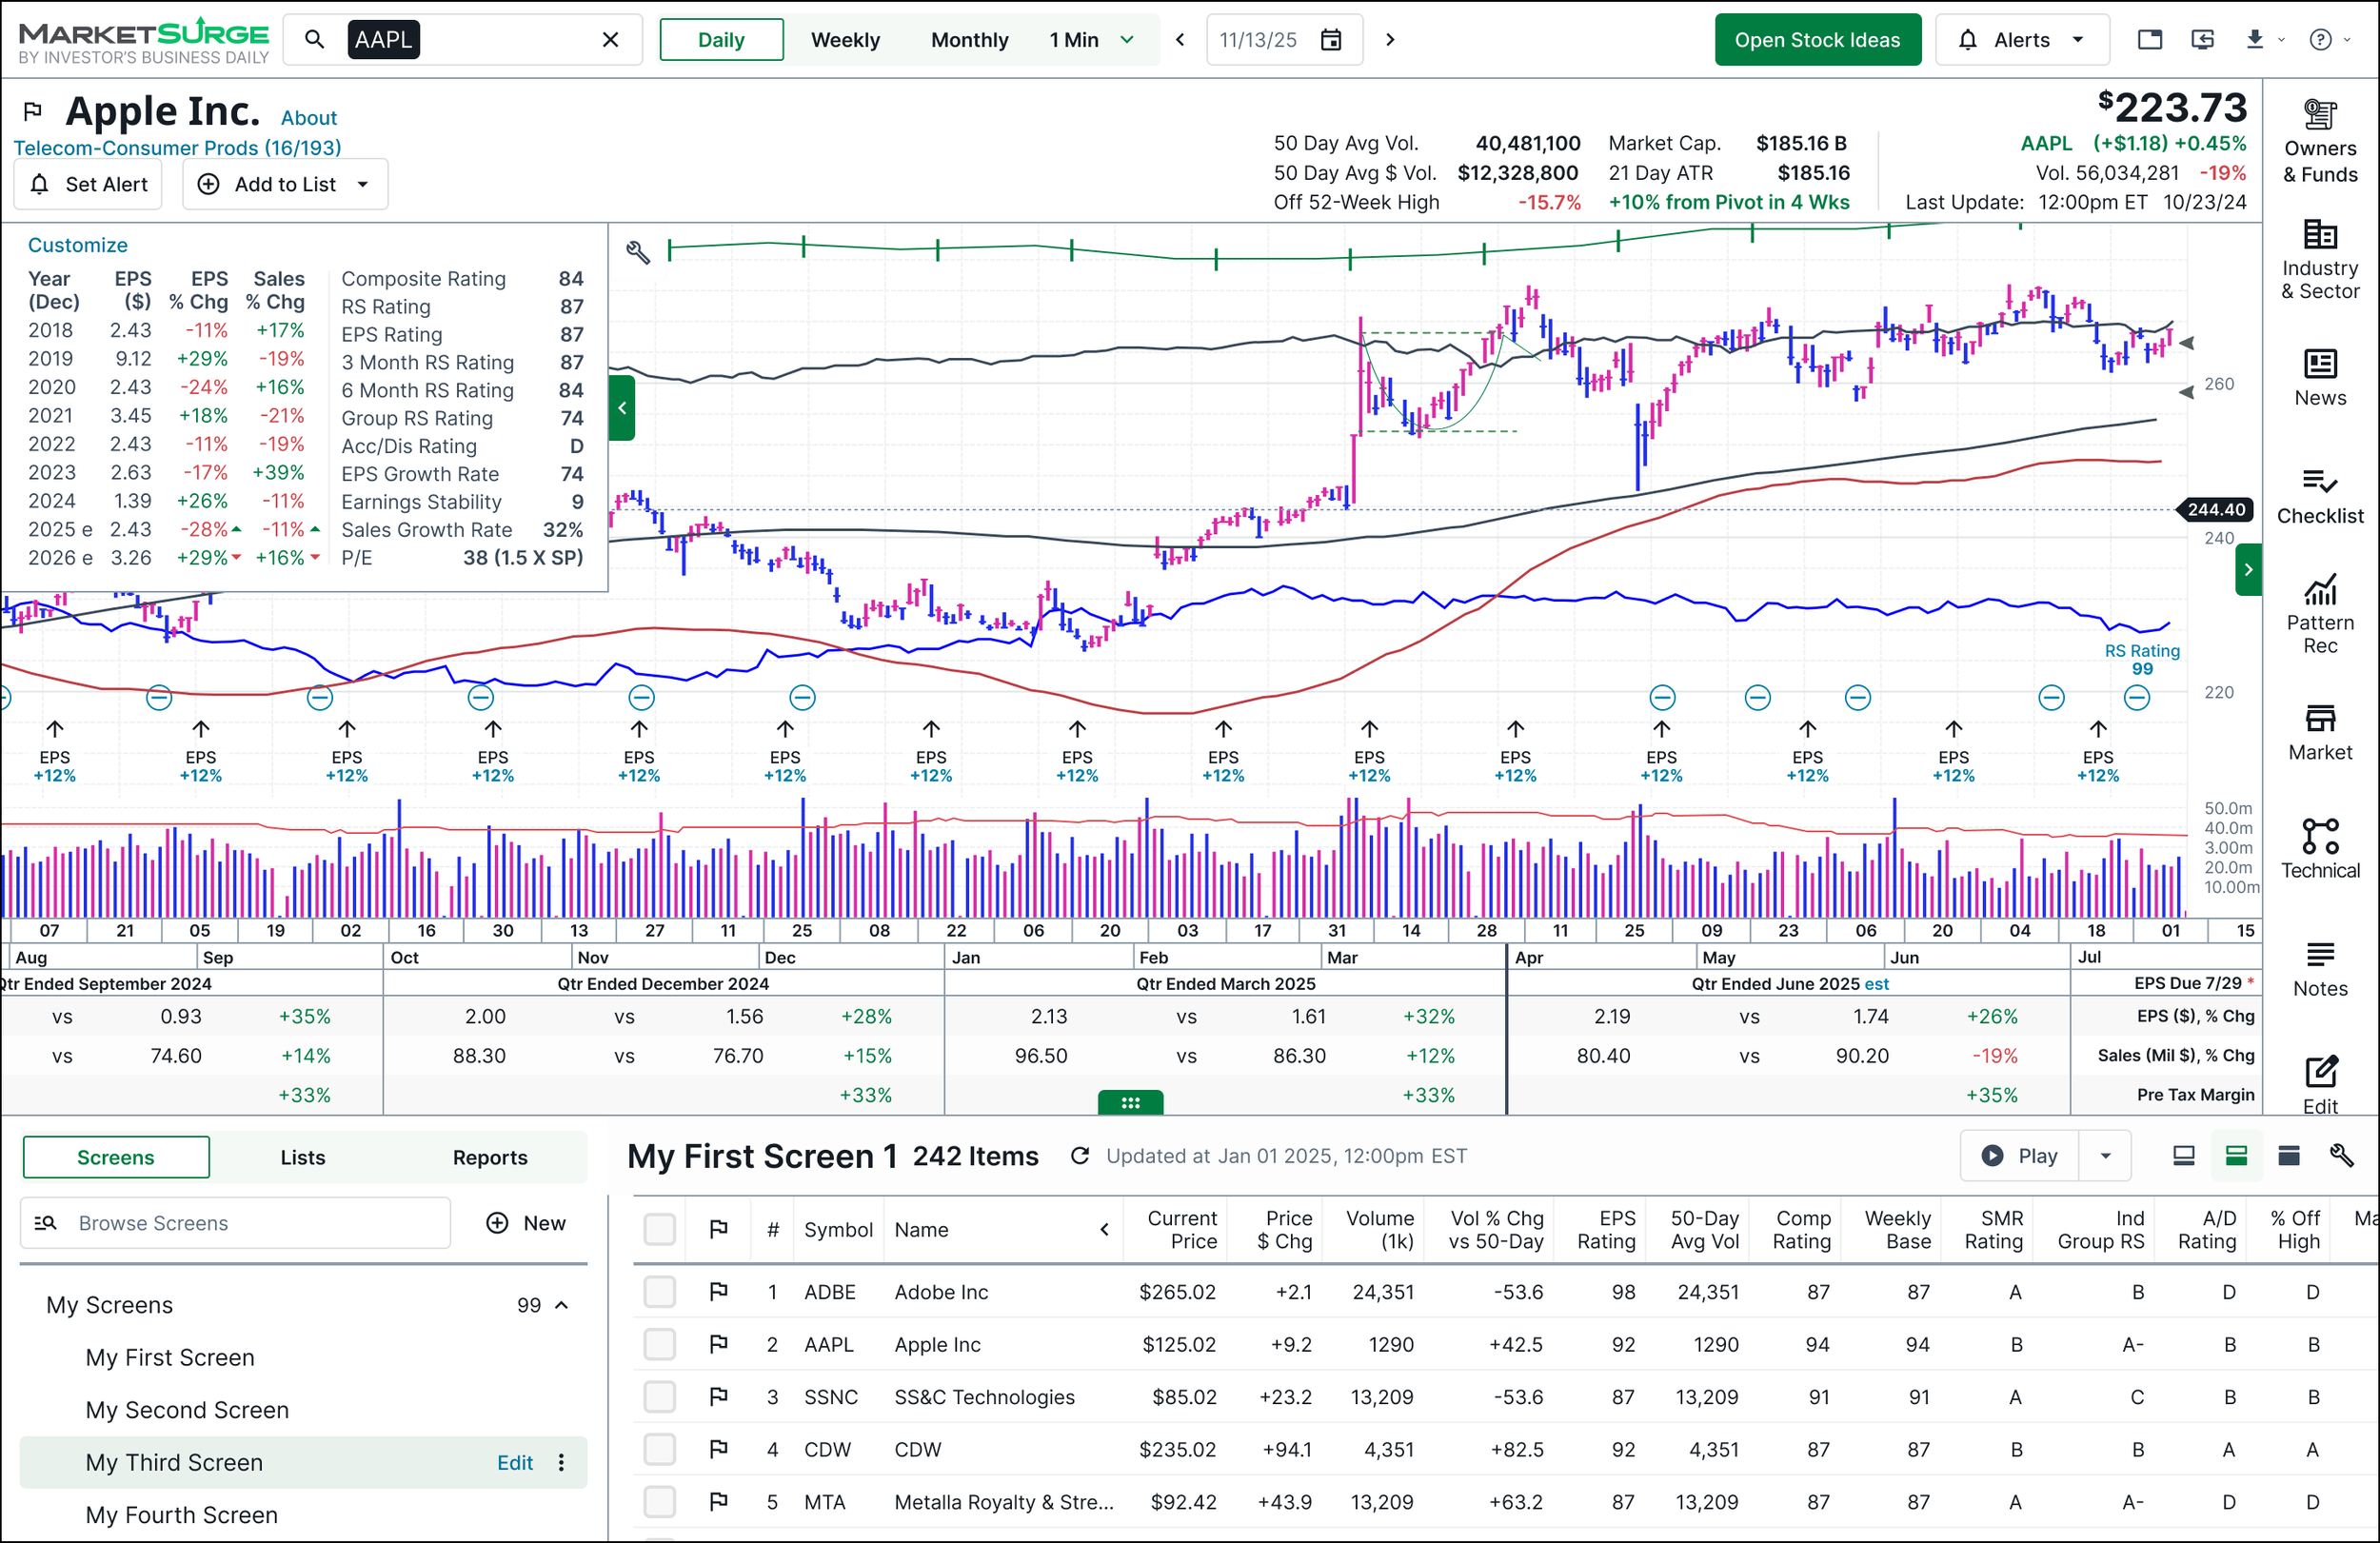Image resolution: width=2380 pixels, height=1543 pixels.
Task: Tick the CDW row checkbox
Action: coord(659,1449)
